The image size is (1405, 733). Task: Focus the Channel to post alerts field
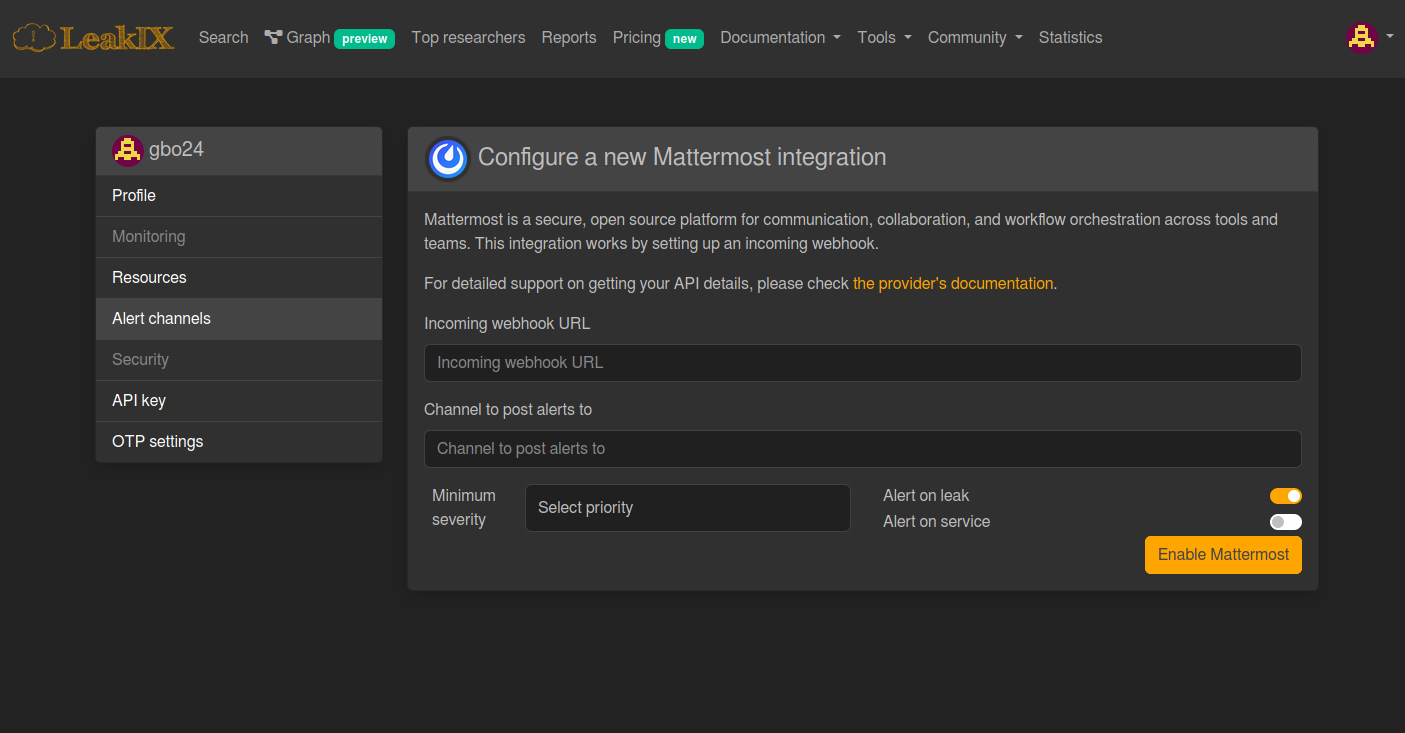(863, 449)
